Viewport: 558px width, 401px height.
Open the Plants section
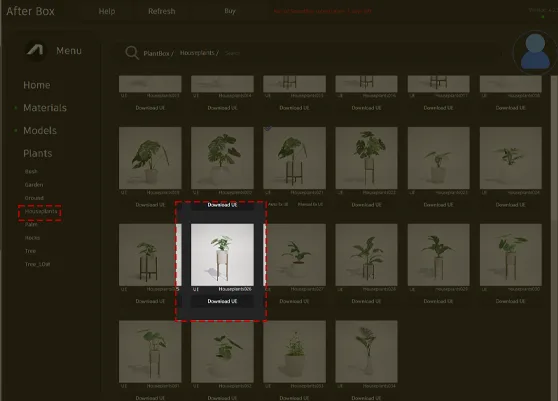(x=38, y=153)
